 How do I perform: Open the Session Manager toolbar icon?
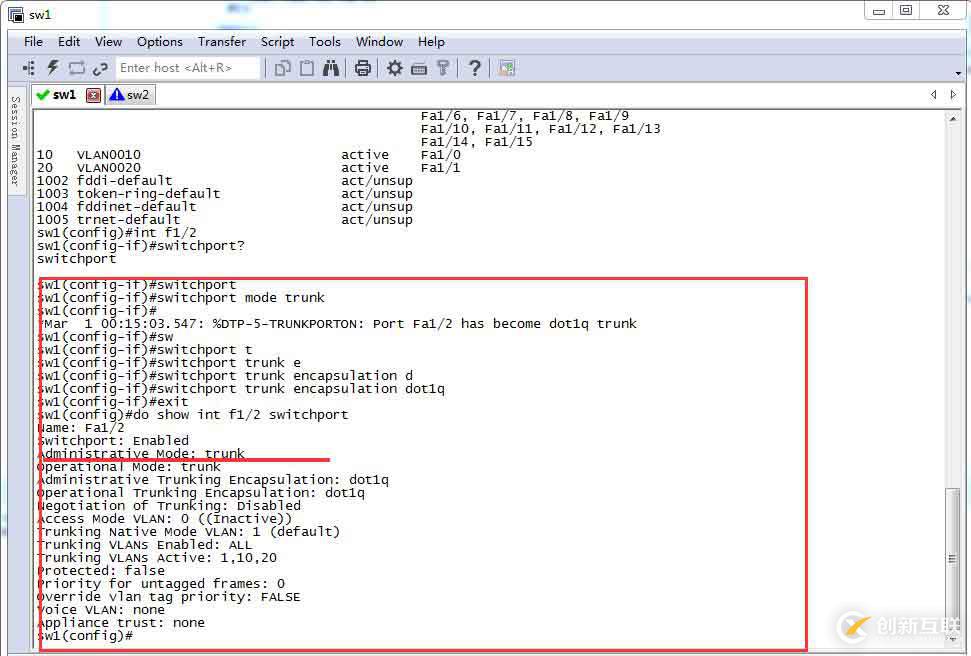click(x=29, y=68)
